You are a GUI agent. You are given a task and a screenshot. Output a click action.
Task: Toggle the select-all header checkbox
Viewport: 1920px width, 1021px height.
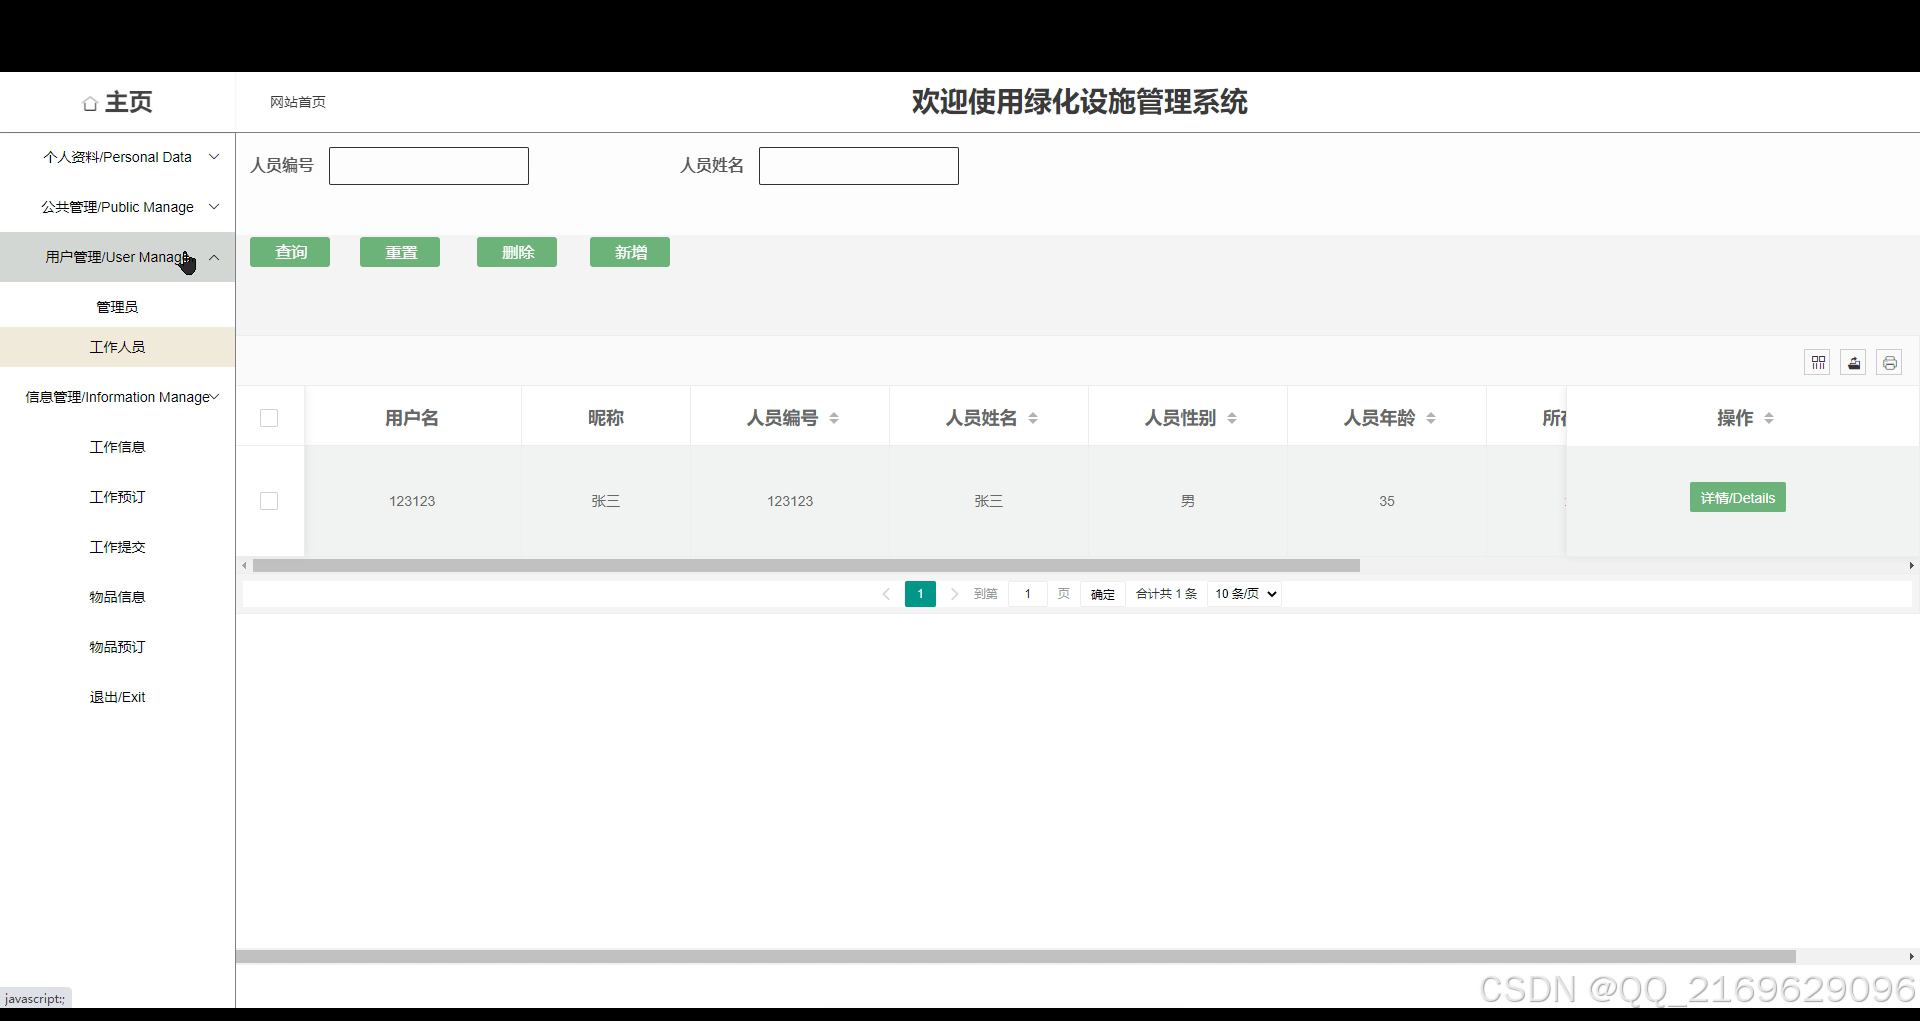click(269, 418)
